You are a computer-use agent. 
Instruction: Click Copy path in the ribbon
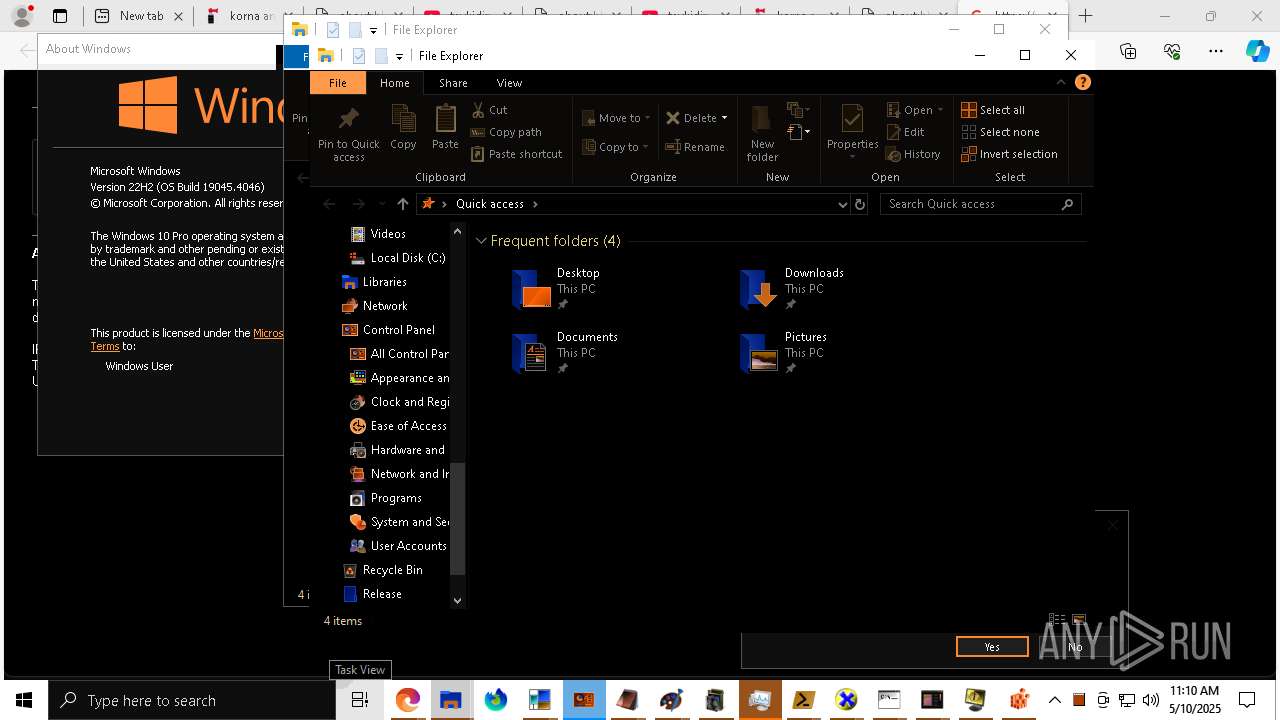tap(506, 132)
